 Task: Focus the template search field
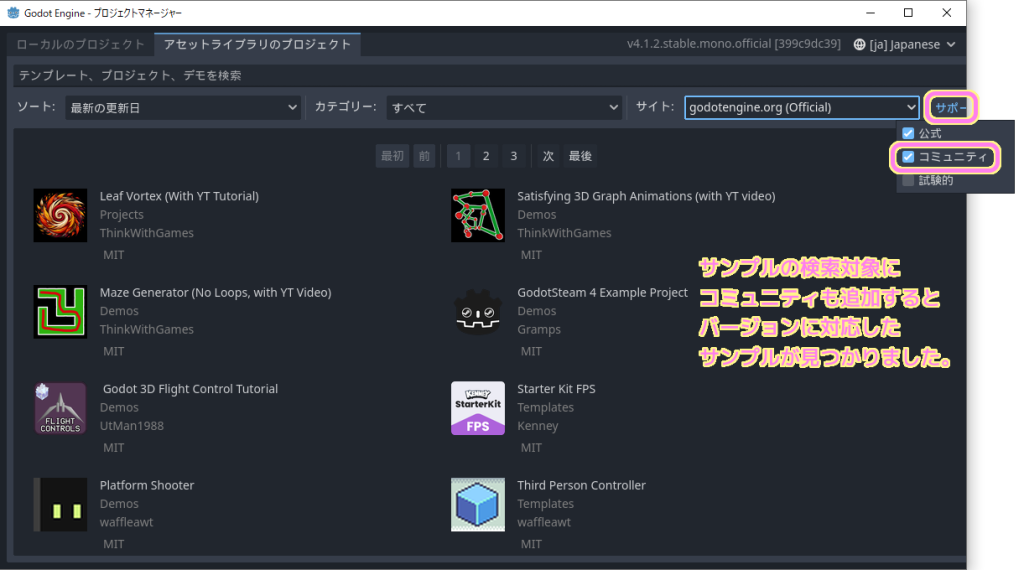[489, 76]
